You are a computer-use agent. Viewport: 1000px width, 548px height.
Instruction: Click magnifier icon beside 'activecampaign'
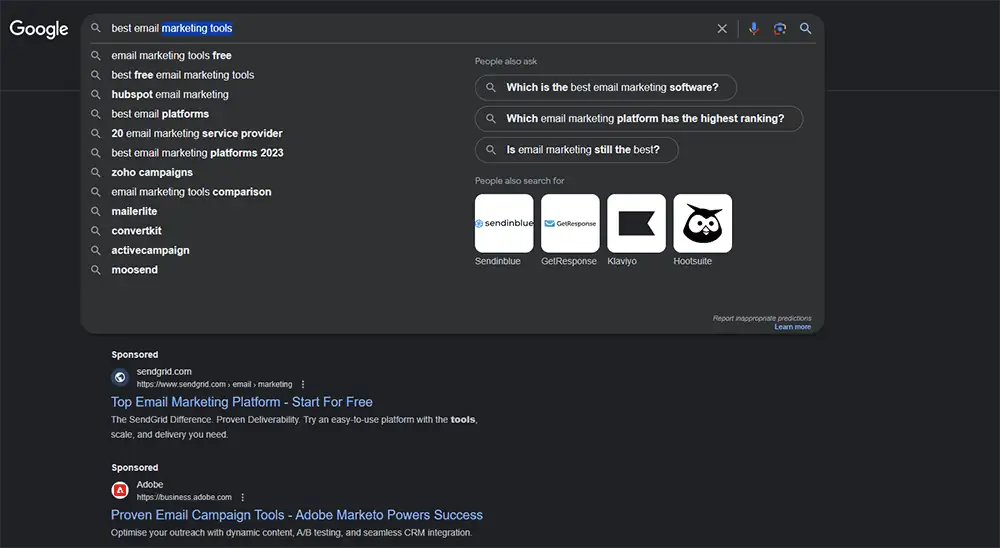click(96, 250)
